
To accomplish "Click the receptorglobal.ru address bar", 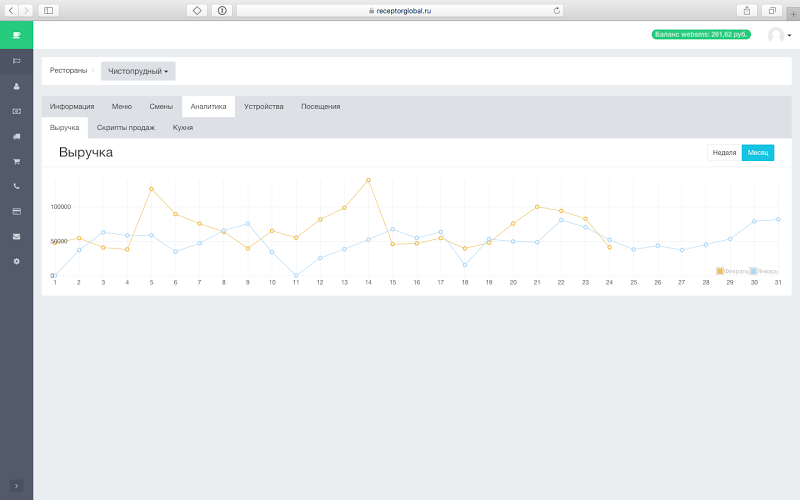I will coord(400,10).
